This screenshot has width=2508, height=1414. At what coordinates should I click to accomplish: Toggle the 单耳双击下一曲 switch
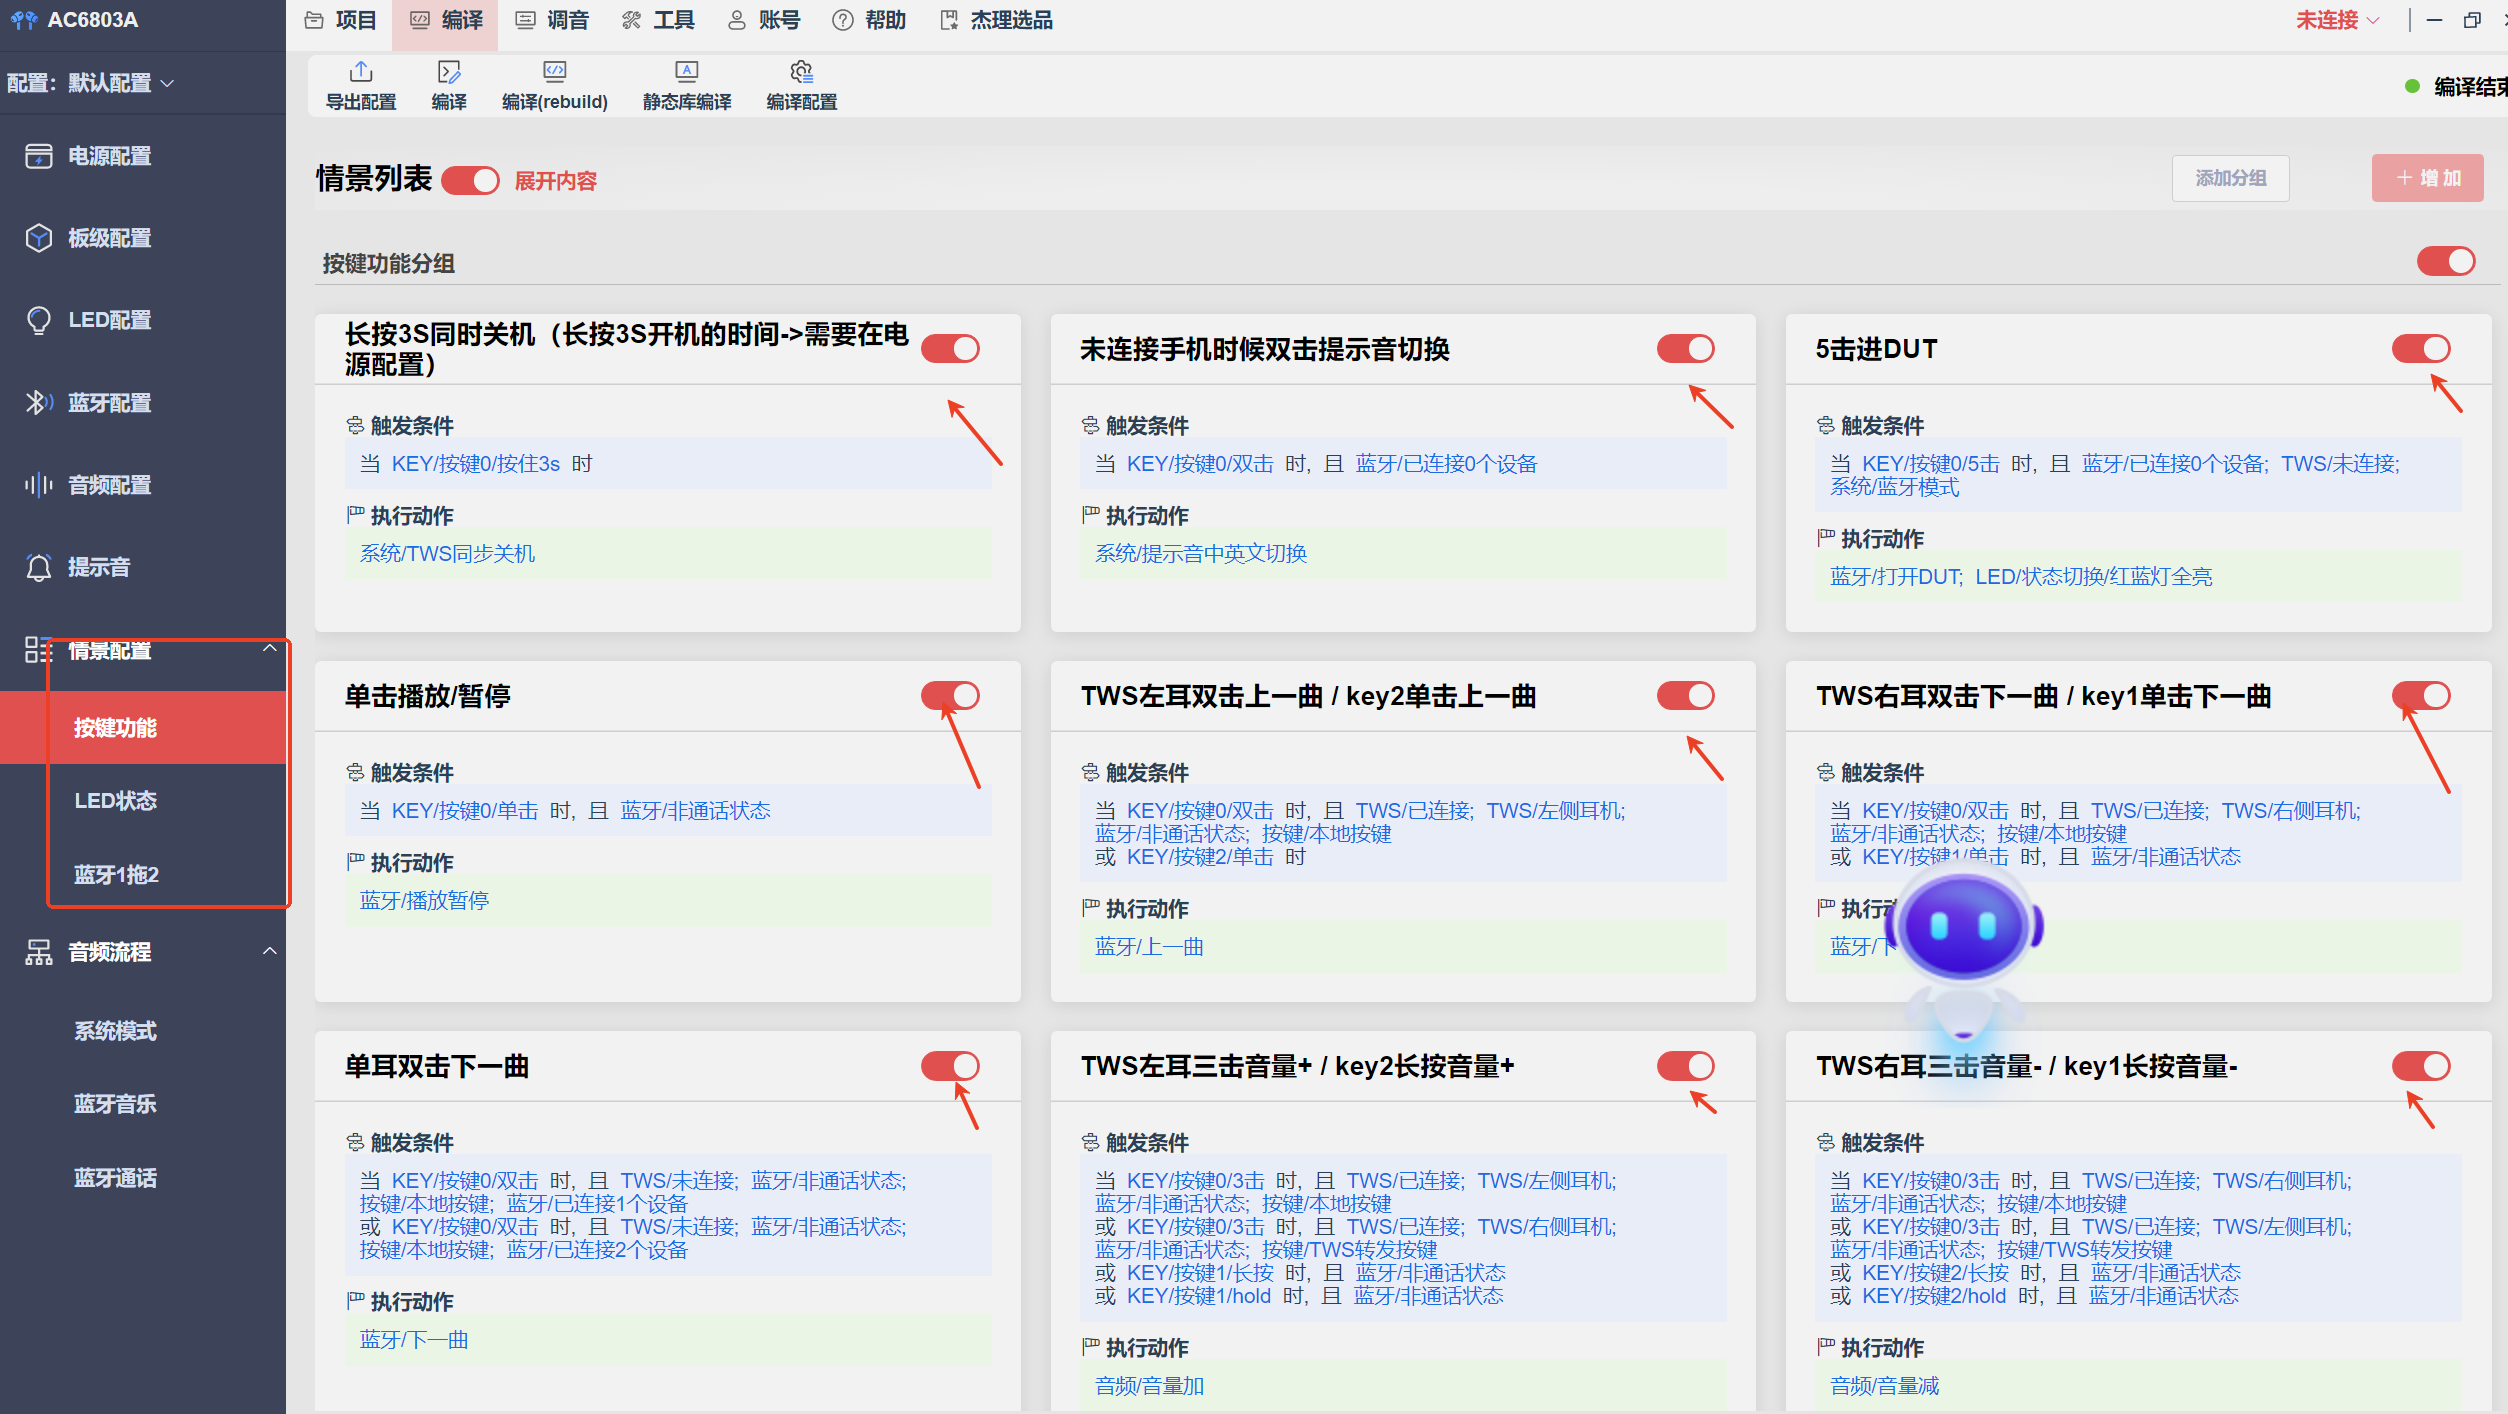(950, 1066)
